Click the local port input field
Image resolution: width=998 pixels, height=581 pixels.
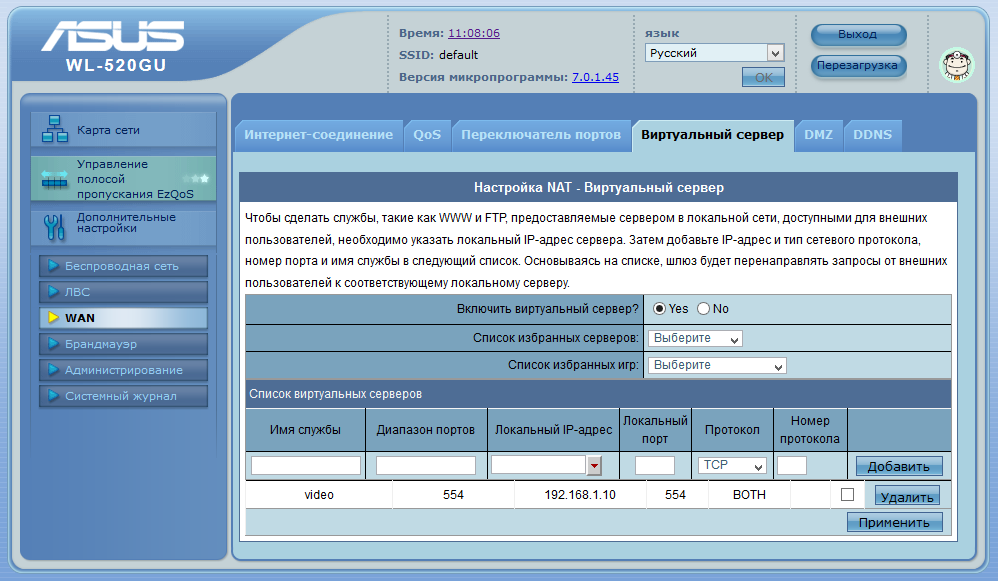[655, 465]
